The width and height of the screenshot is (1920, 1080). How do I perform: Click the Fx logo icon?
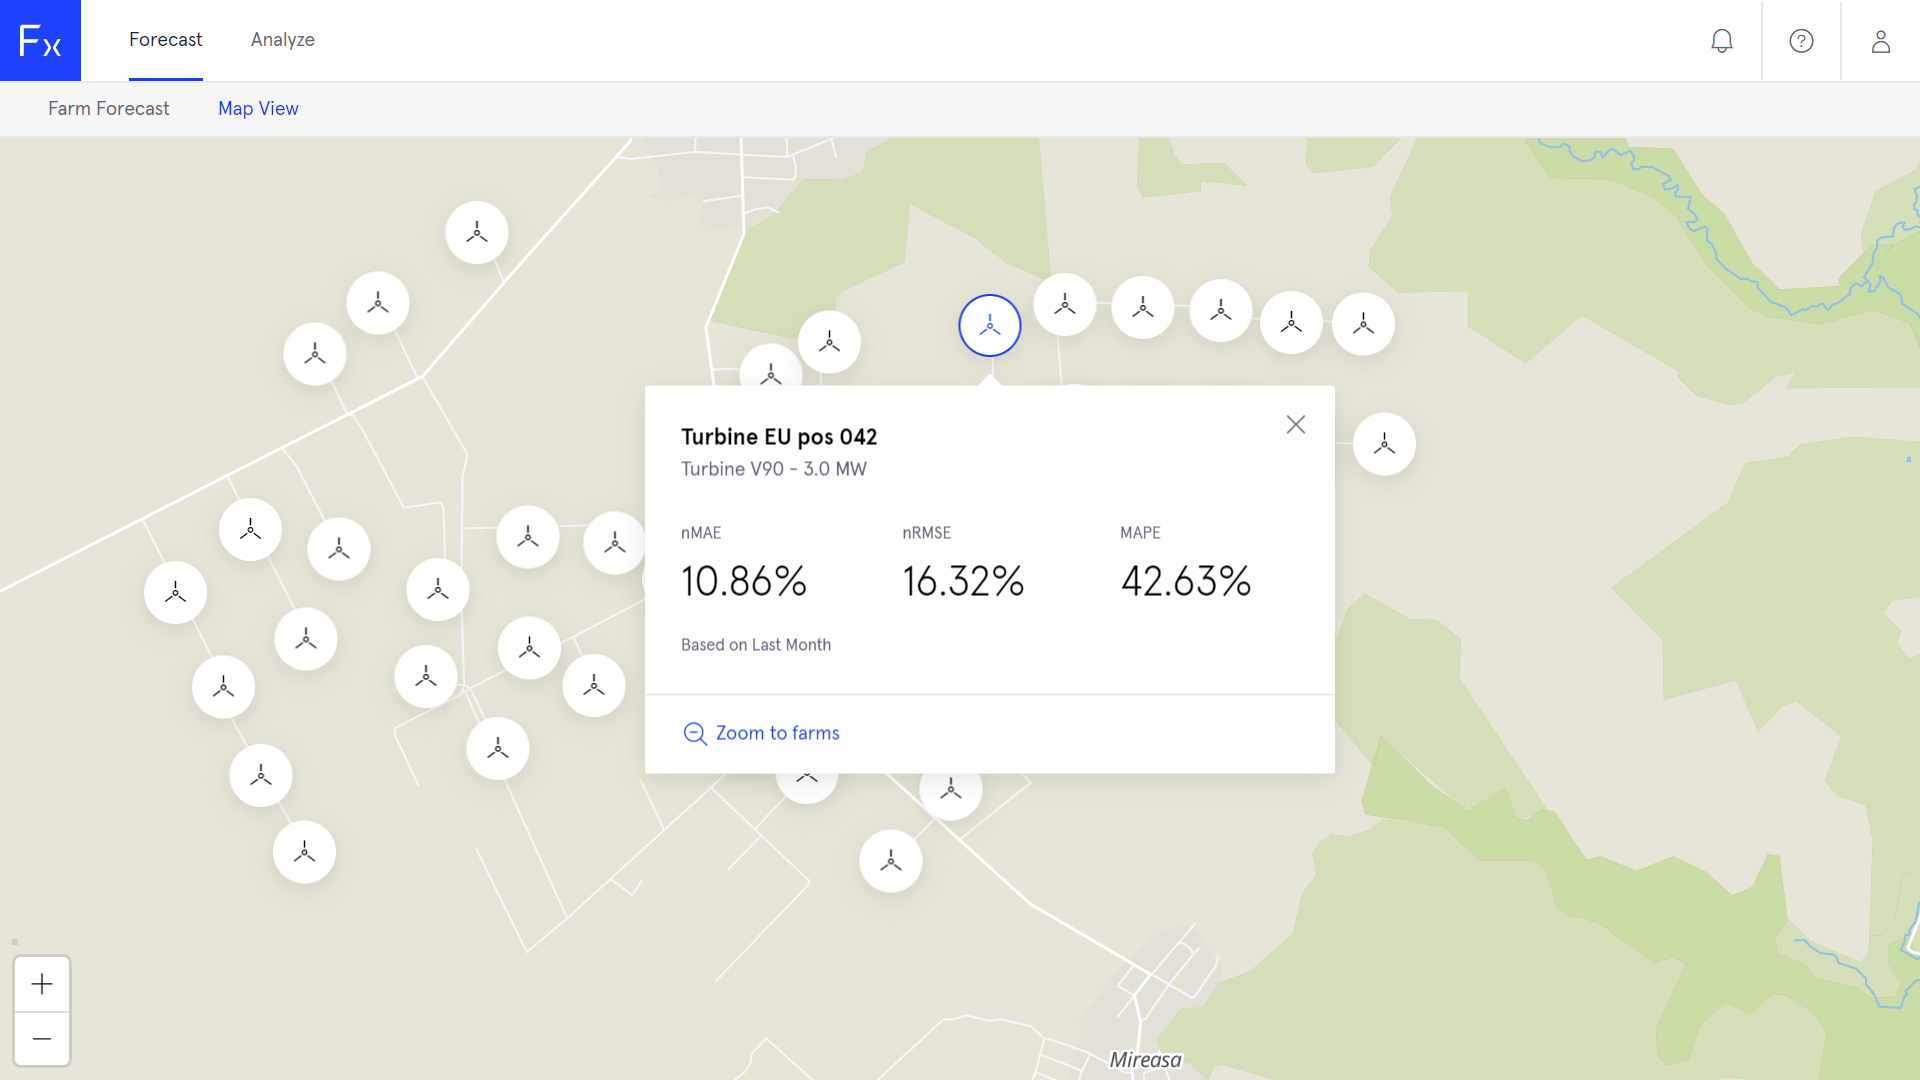coord(40,41)
